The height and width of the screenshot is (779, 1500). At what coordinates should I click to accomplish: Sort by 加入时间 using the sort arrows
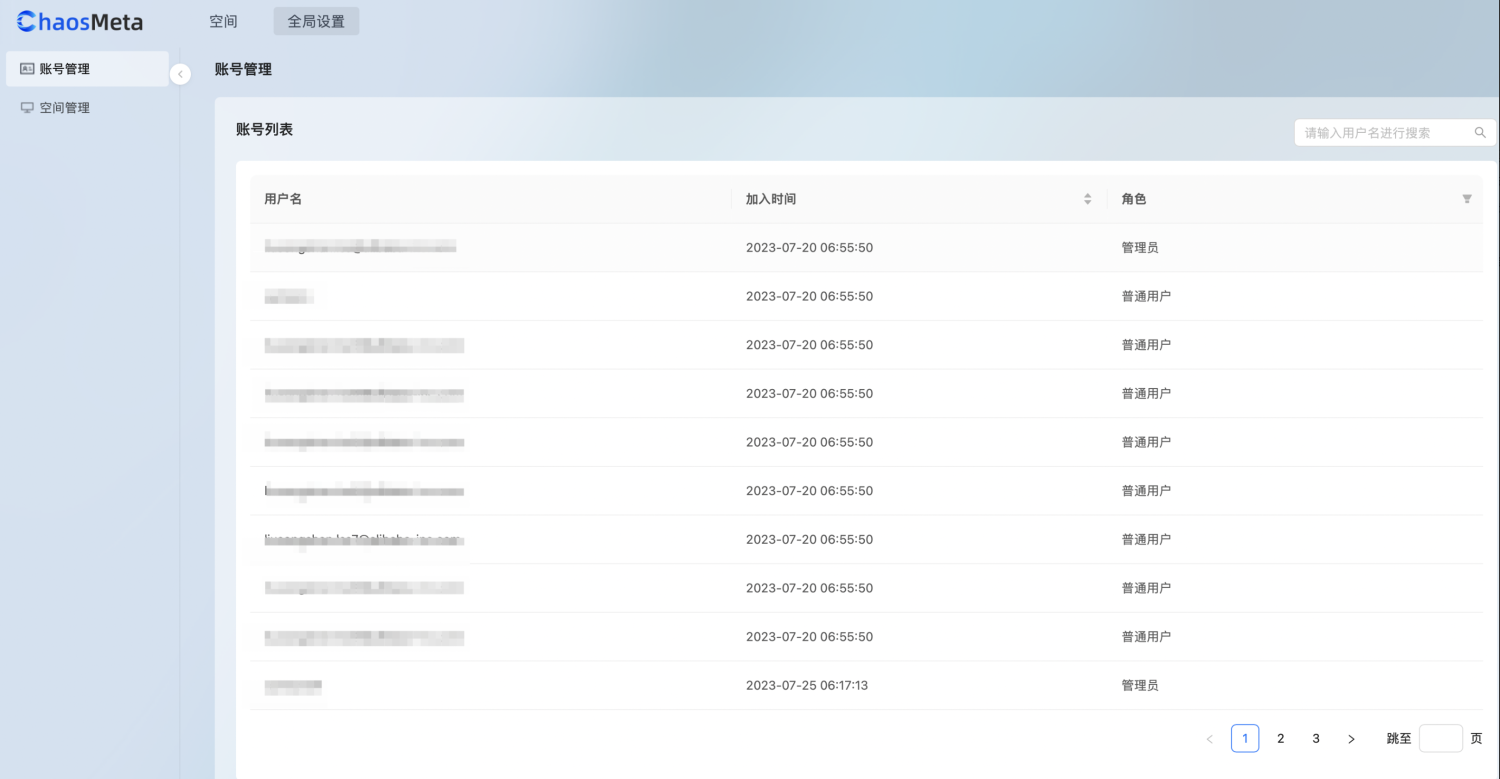[x=1087, y=199]
